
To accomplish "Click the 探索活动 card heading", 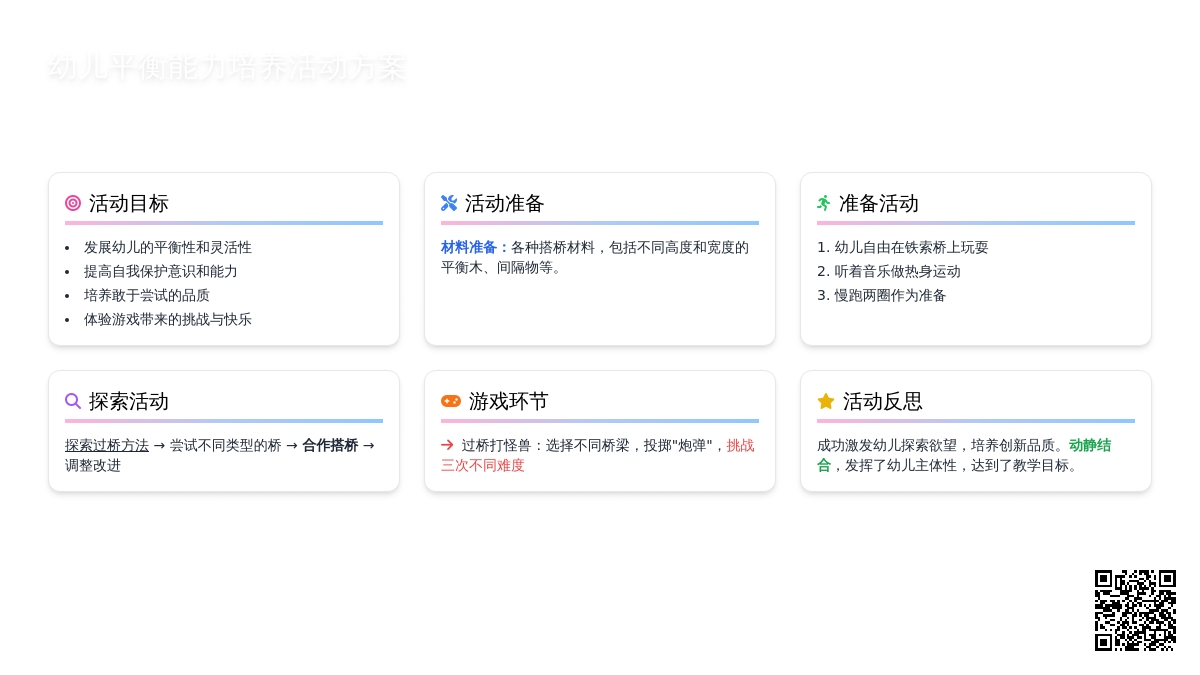I will coord(129,401).
